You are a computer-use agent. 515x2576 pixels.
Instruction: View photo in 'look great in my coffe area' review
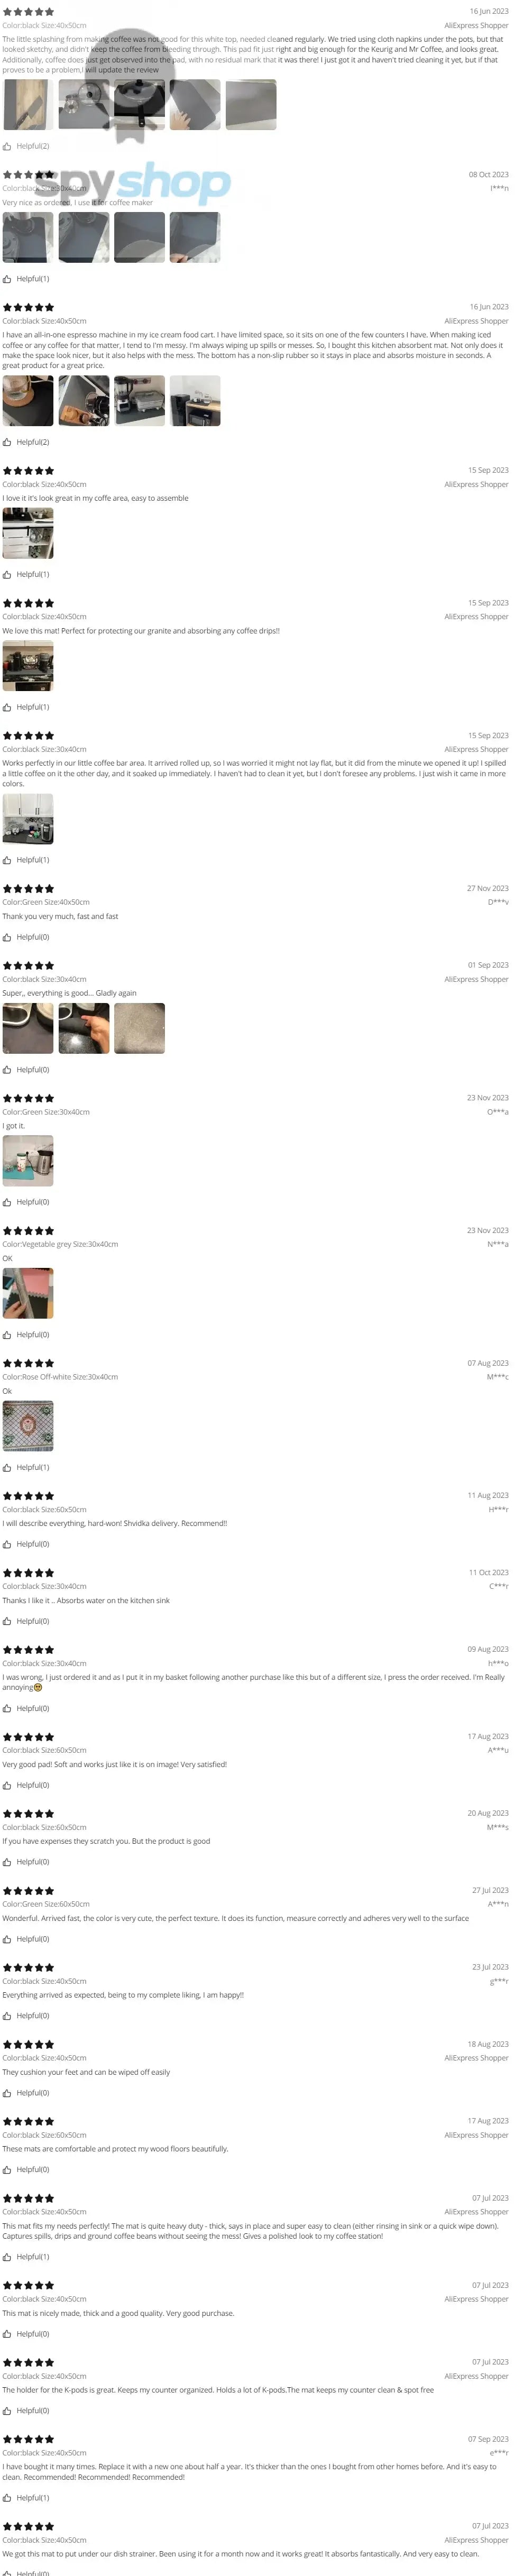point(28,533)
